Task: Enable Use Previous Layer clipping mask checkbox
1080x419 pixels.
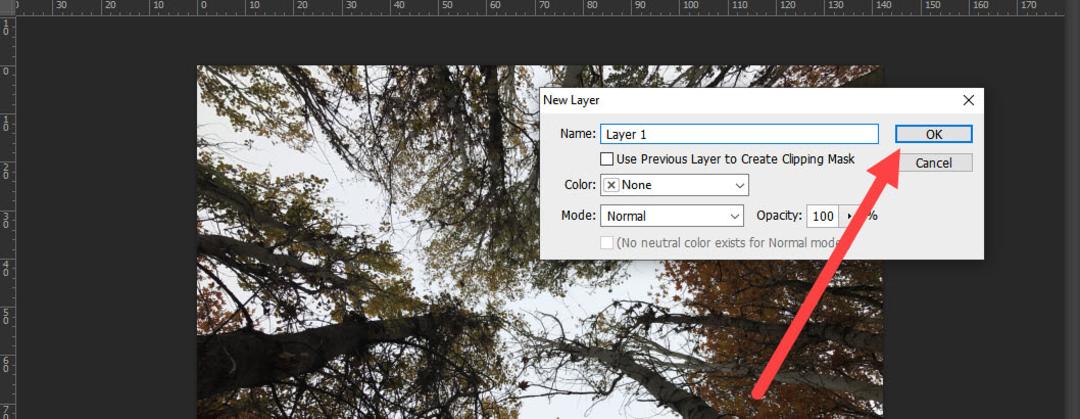Action: pos(607,159)
